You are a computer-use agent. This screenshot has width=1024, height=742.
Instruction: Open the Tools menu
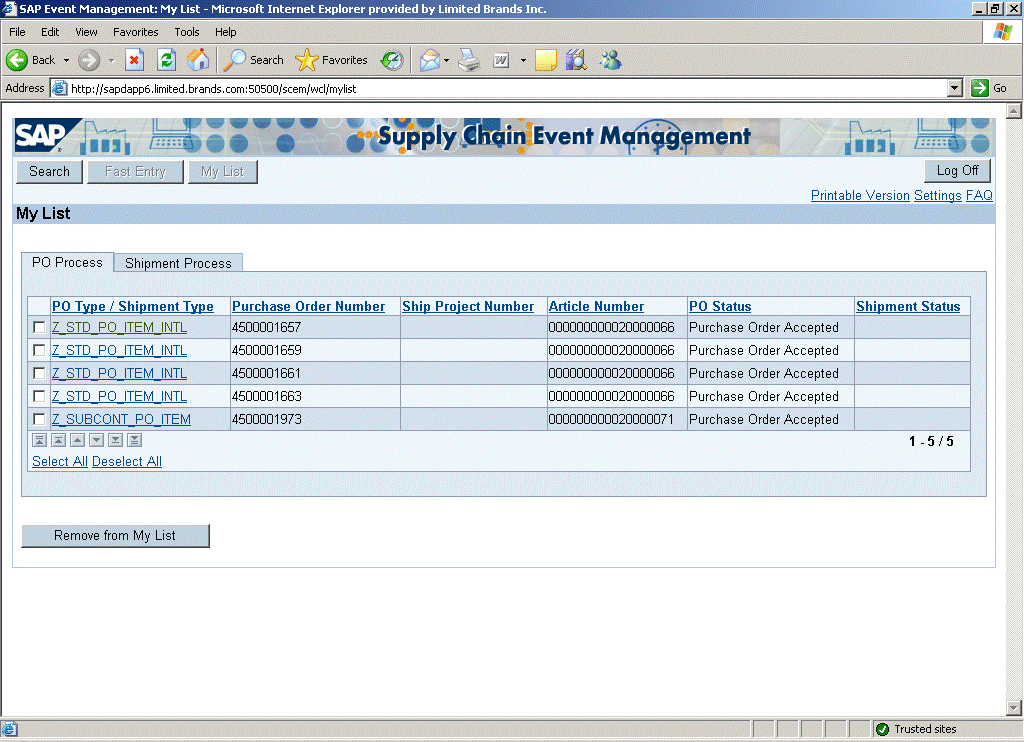[x=187, y=32]
